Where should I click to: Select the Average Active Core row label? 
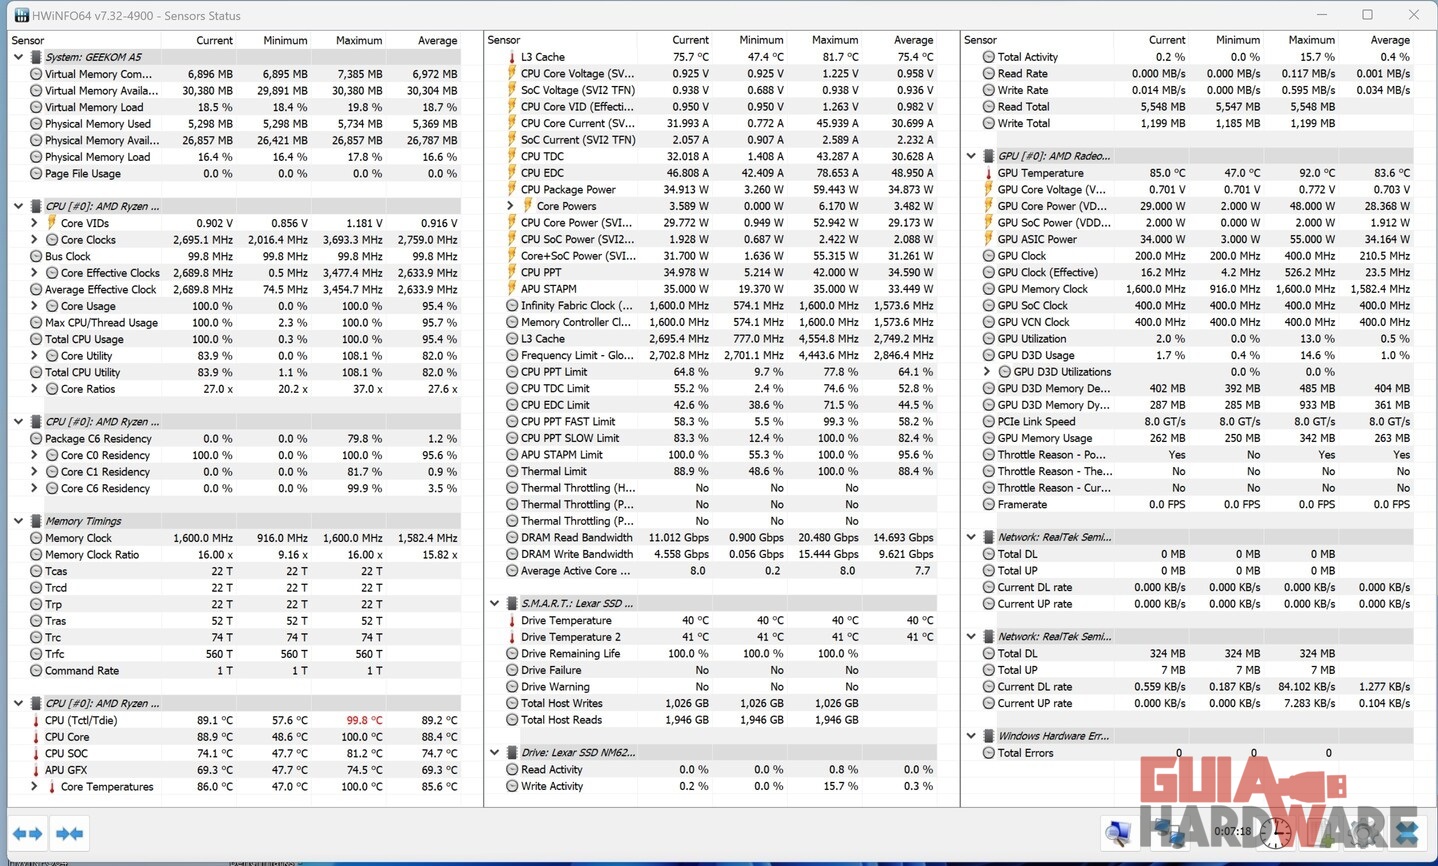pyautogui.click(x=576, y=571)
